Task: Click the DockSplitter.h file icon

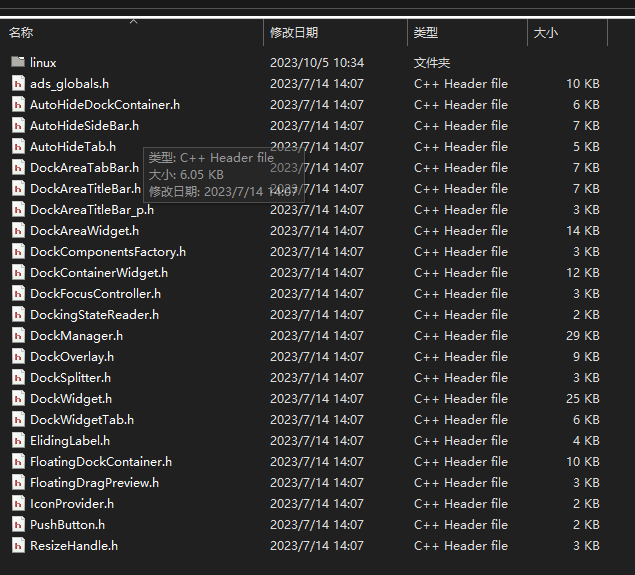Action: click(18, 378)
